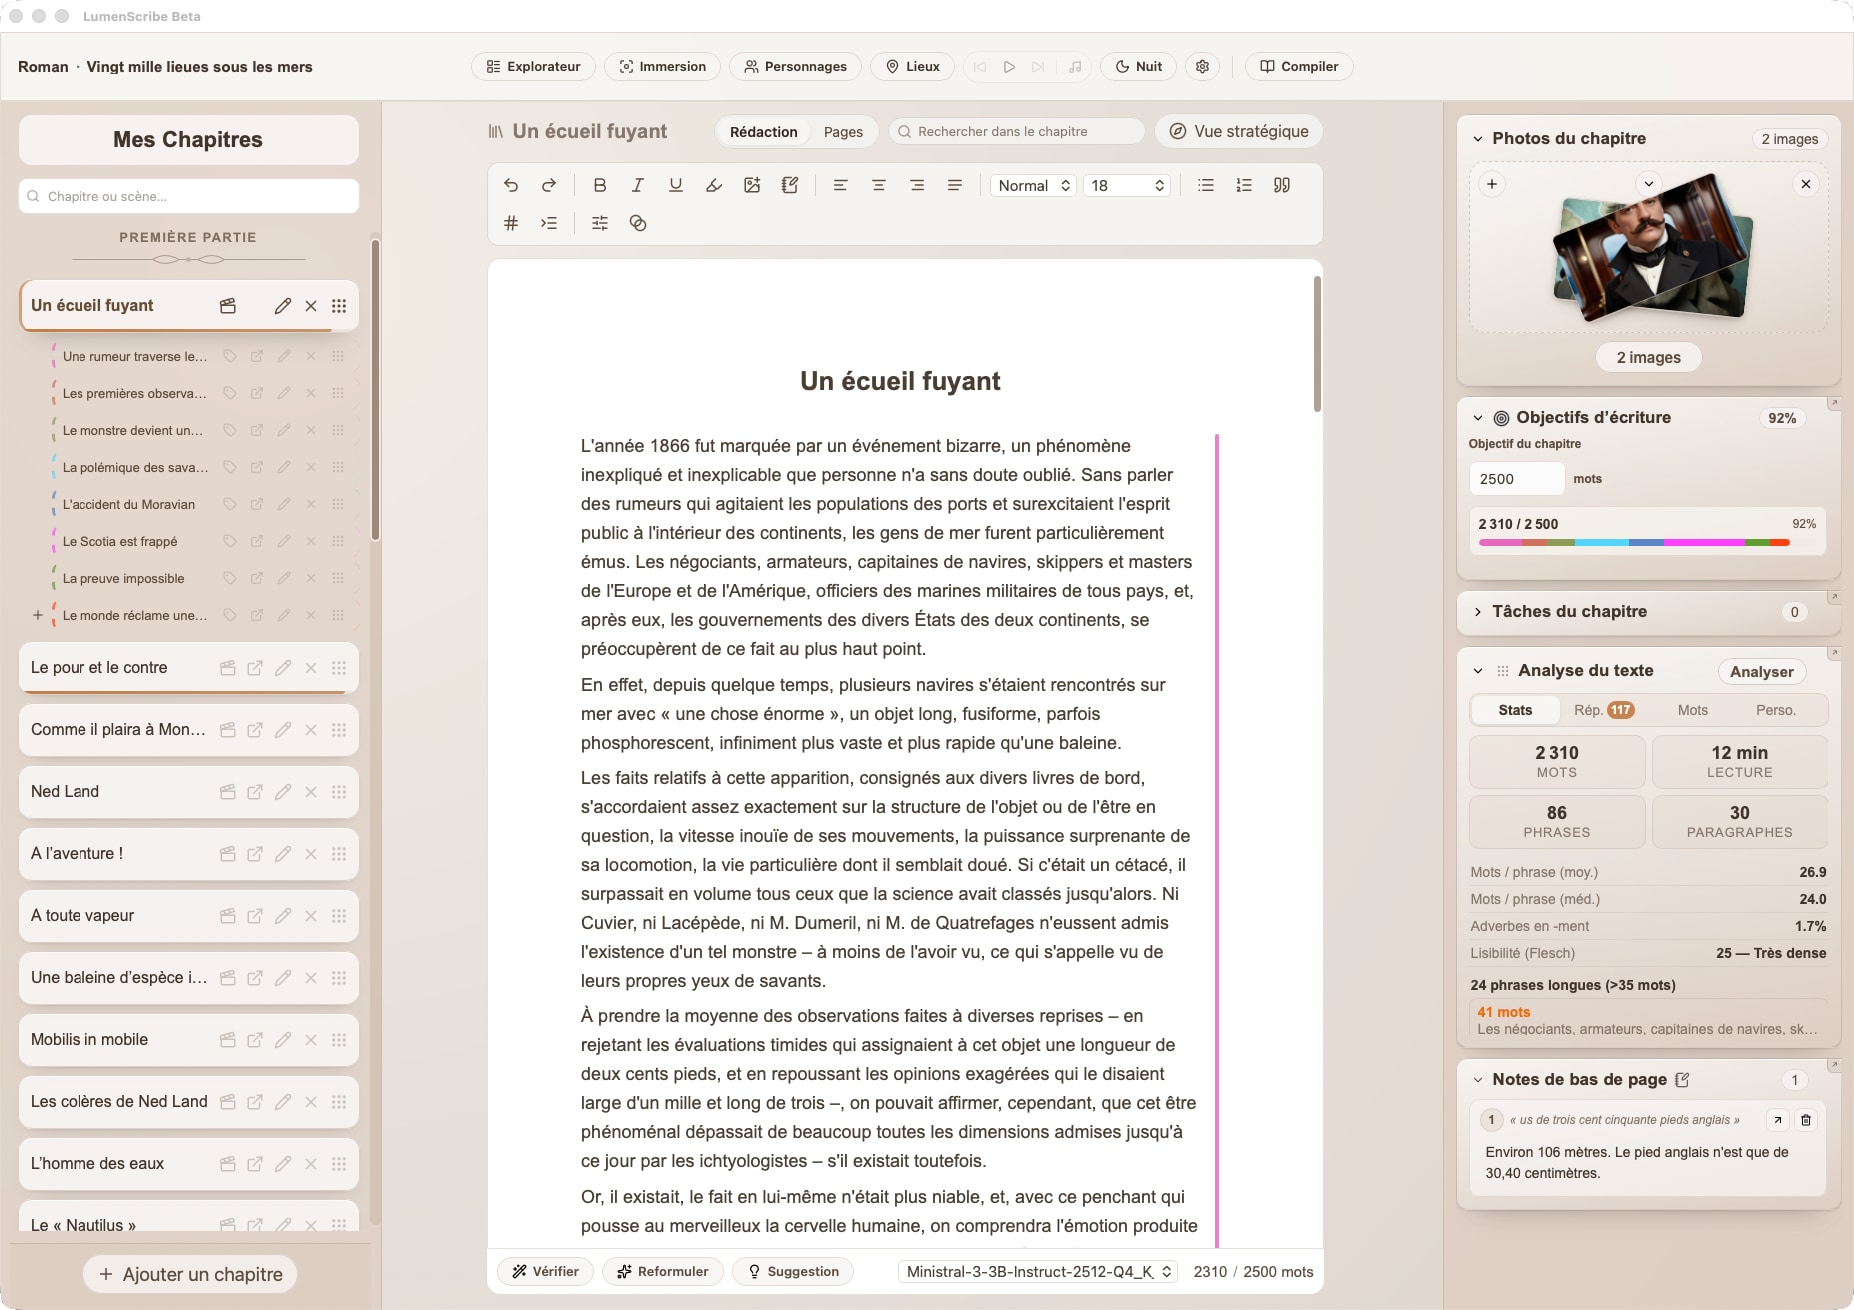Switch to the Pages tab

click(x=843, y=132)
